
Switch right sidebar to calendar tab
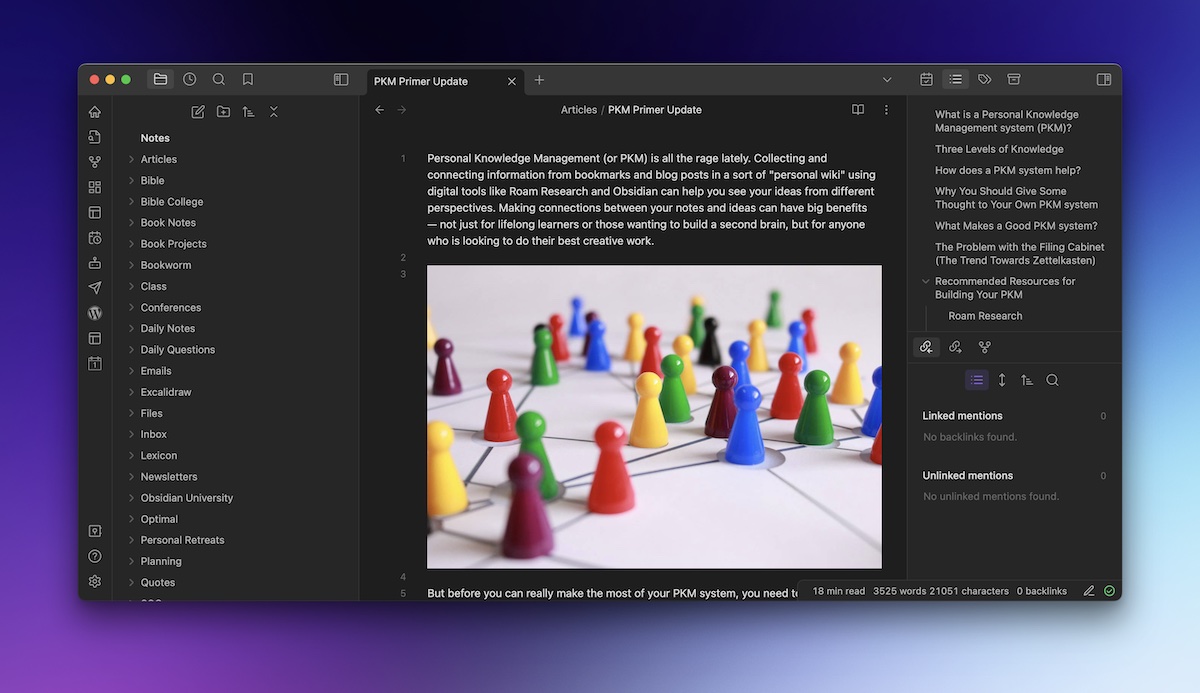click(x=927, y=79)
